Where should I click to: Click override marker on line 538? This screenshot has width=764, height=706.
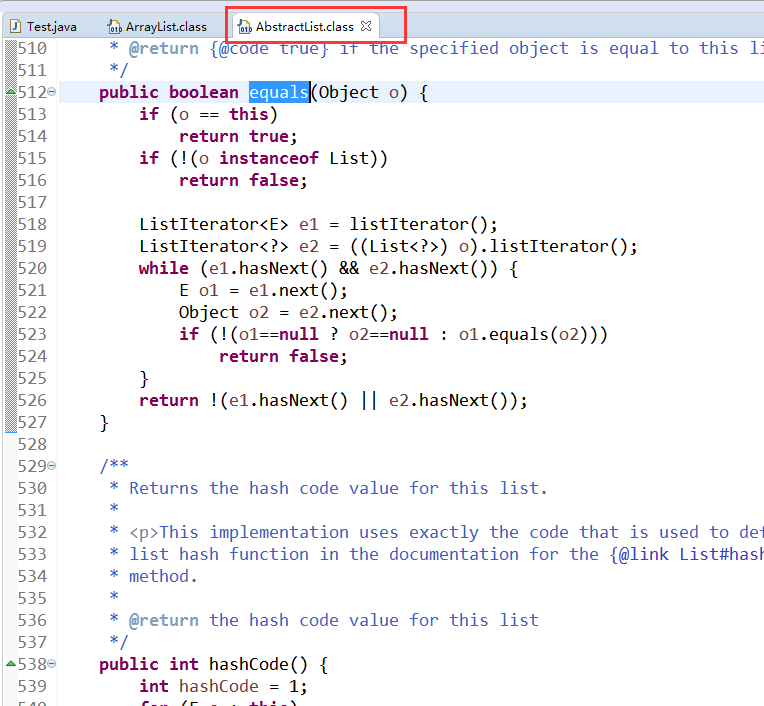tap(11, 663)
